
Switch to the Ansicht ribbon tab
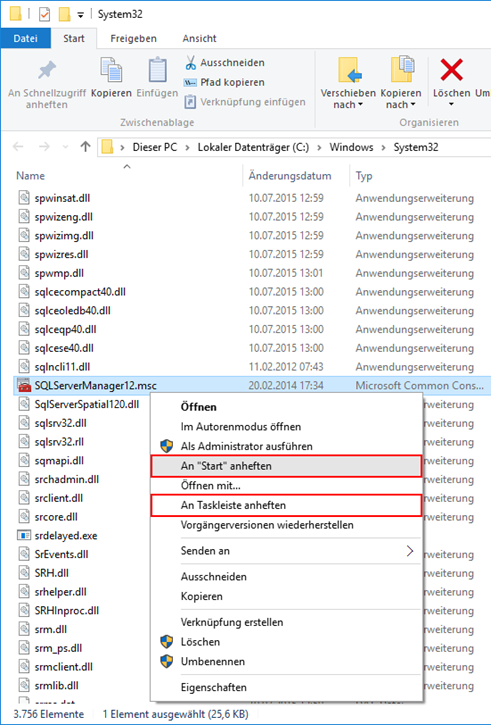[199, 38]
